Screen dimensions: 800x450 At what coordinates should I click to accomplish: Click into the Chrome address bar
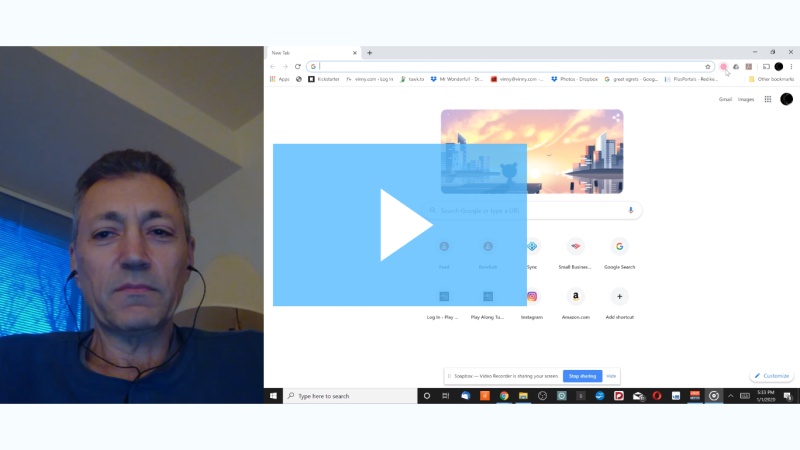(x=510, y=67)
